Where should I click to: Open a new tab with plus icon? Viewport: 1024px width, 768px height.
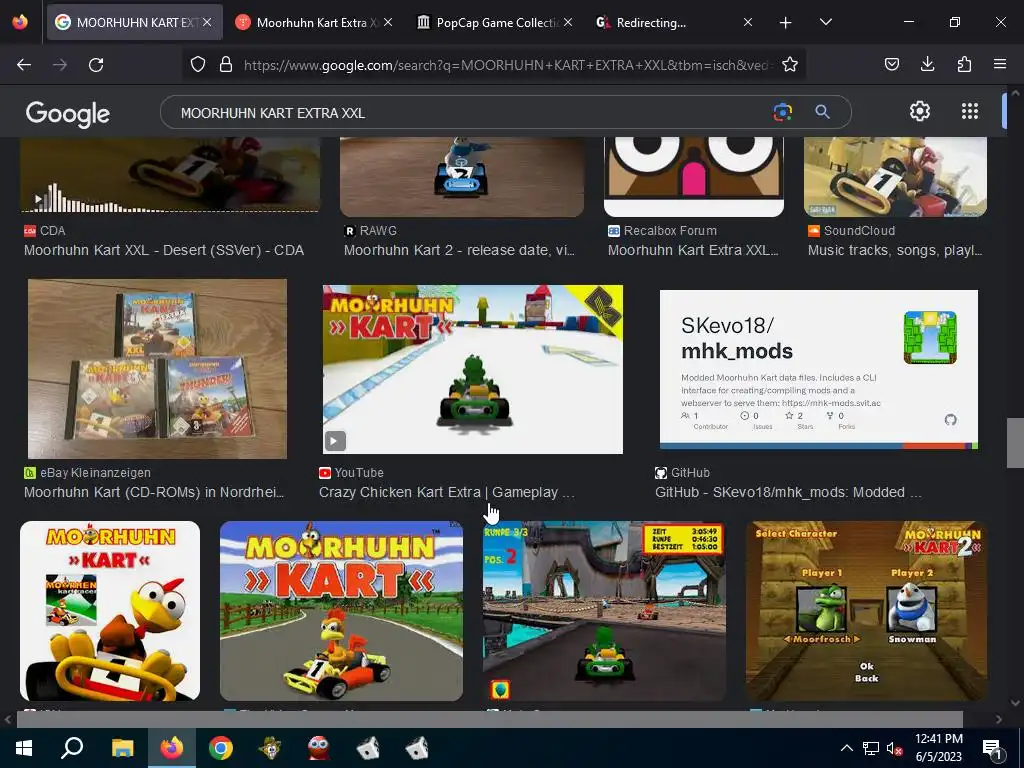coord(786,23)
